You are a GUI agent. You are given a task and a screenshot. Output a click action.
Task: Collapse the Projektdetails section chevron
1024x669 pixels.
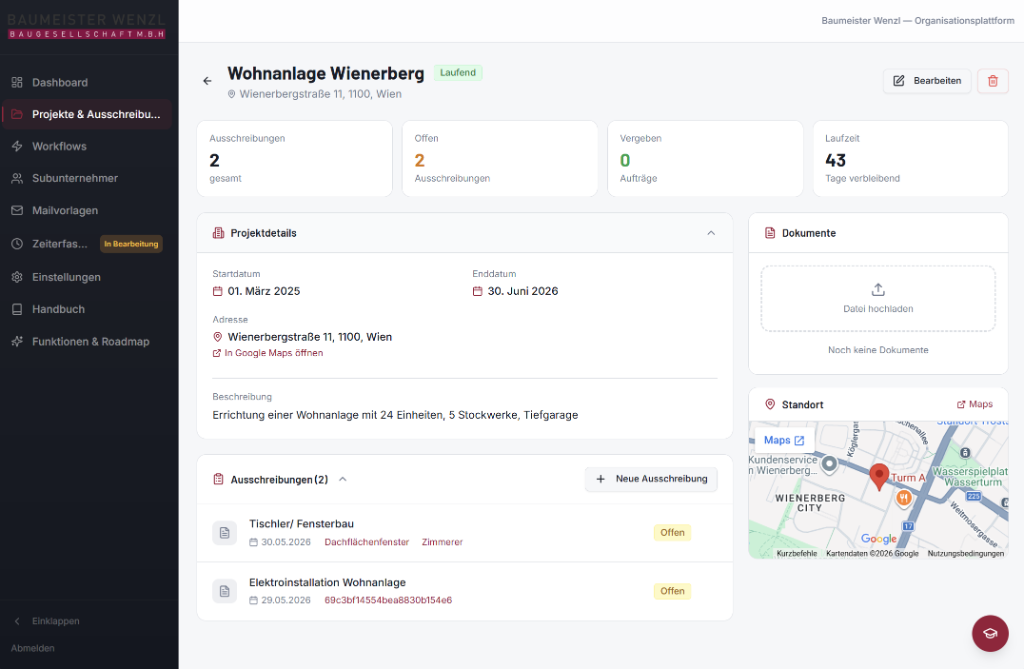711,233
